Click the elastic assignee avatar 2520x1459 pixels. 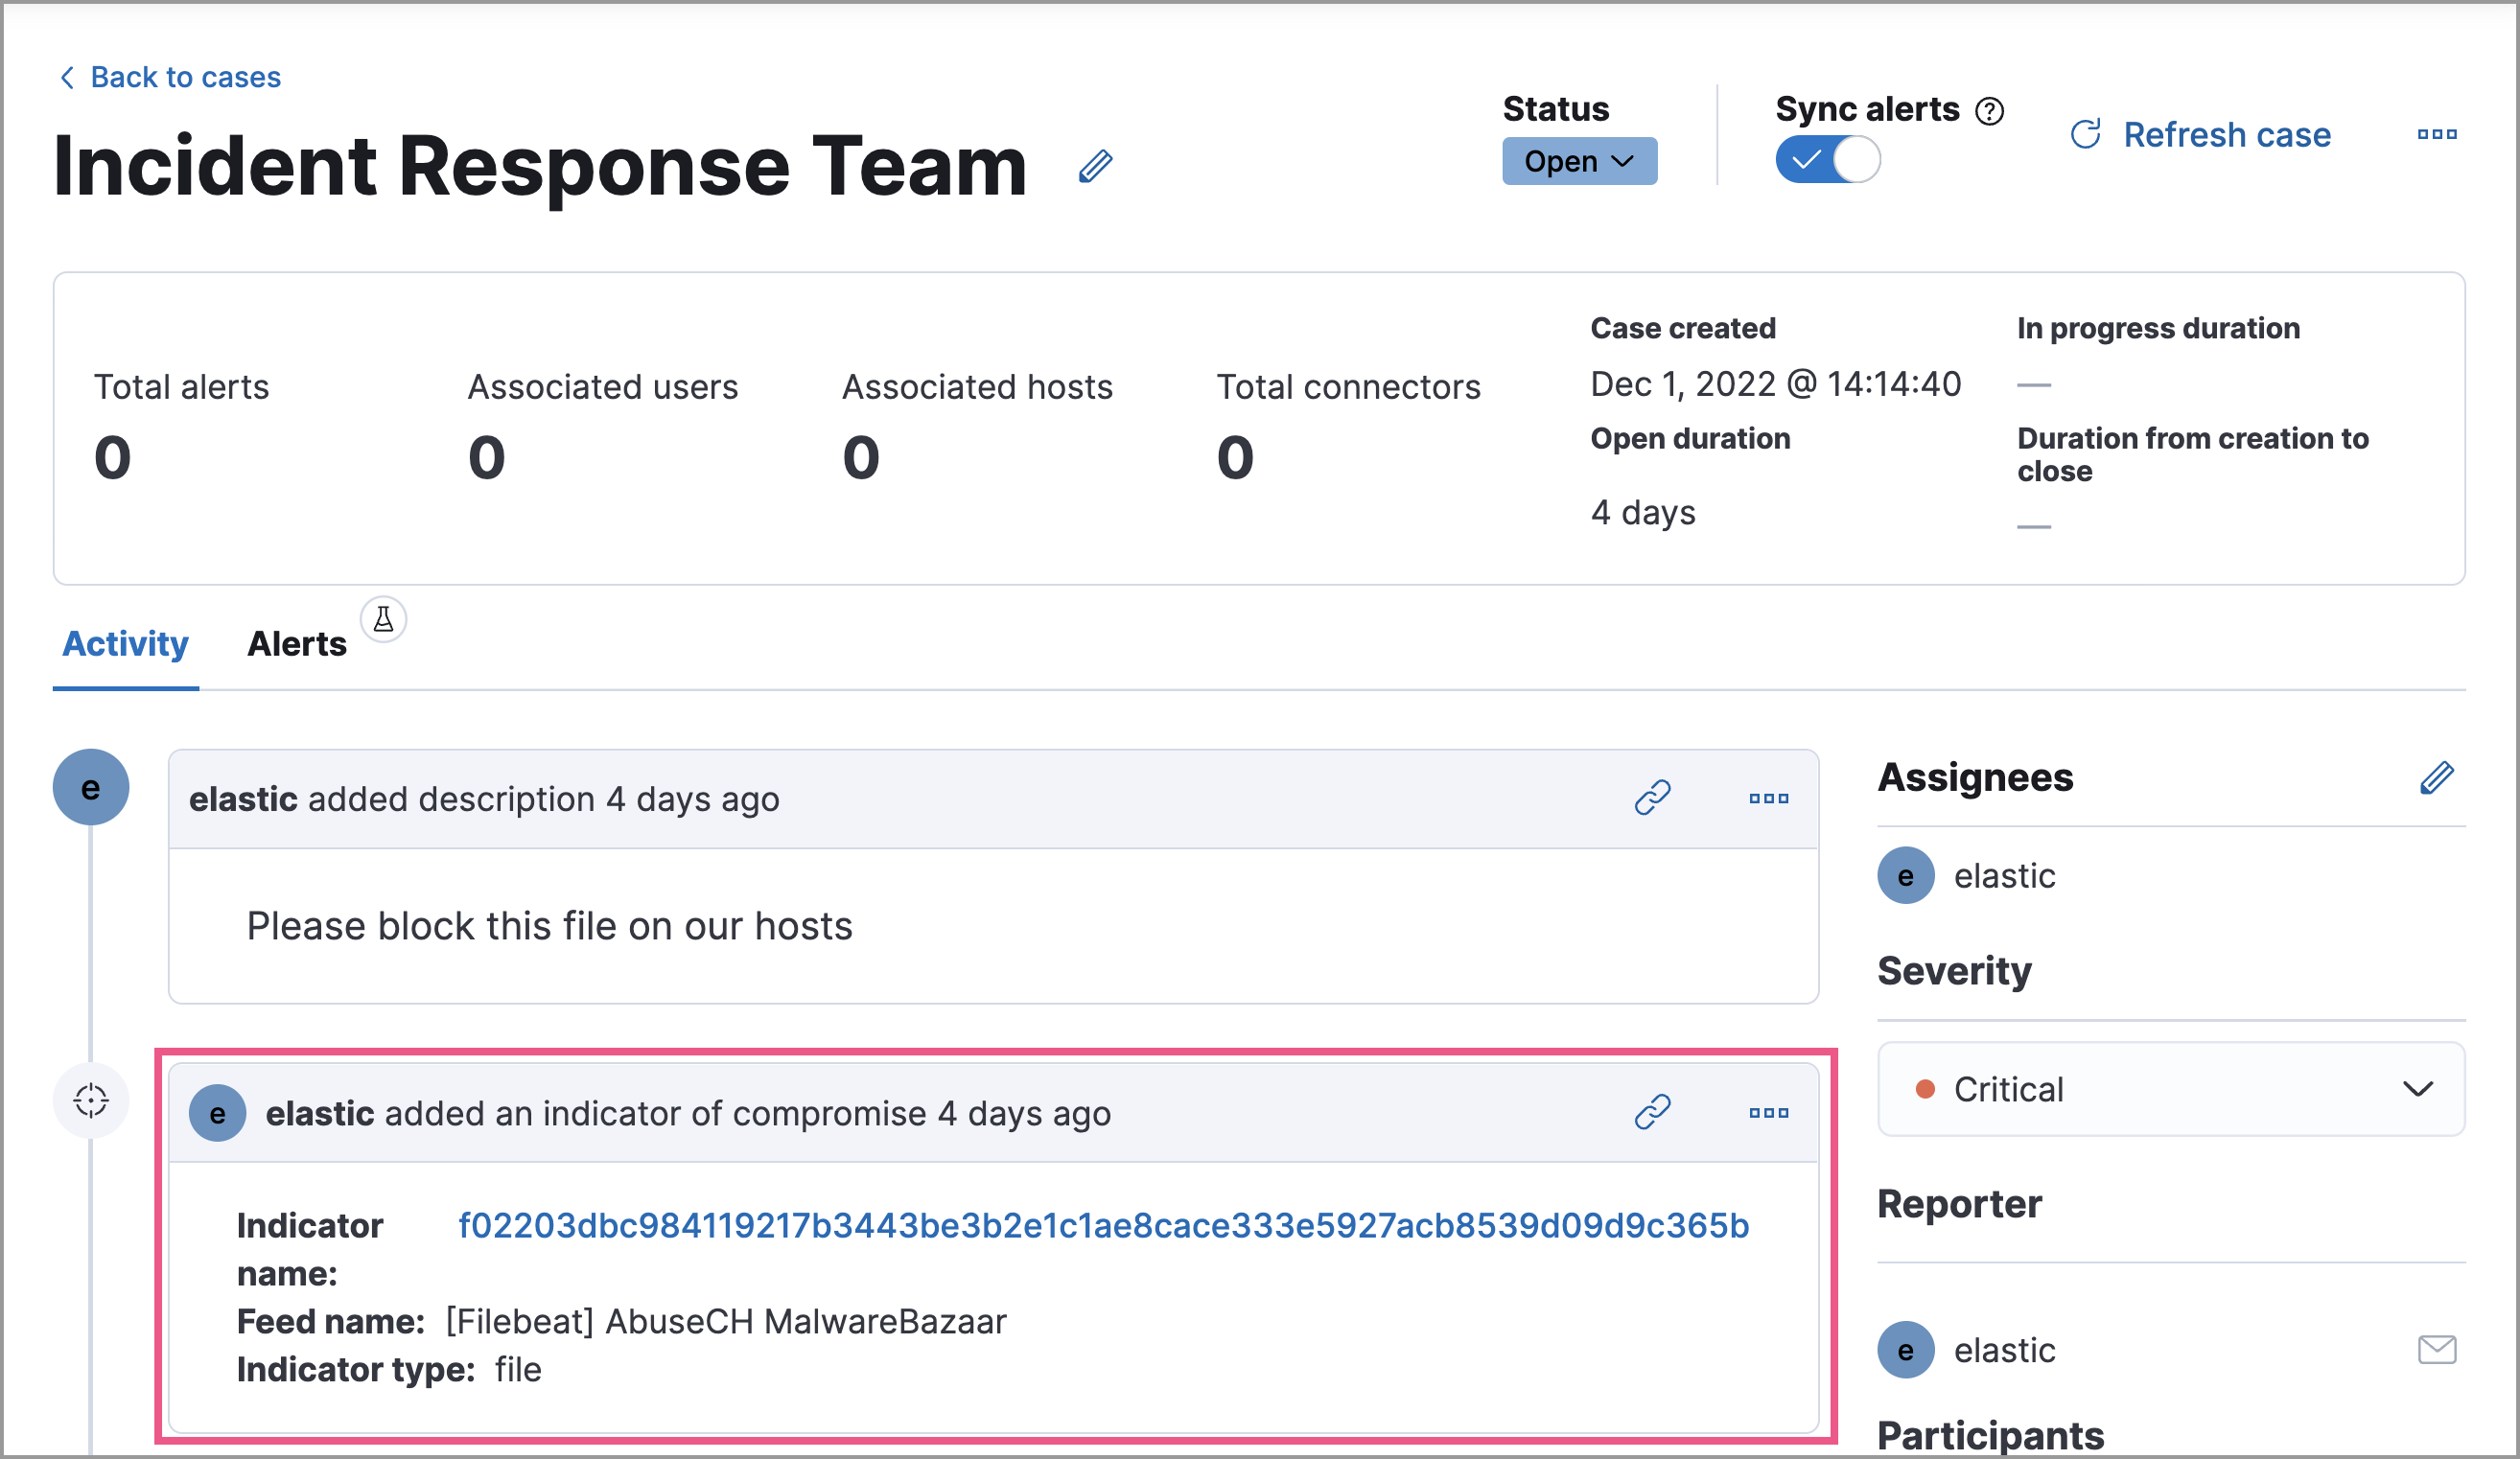(1905, 876)
